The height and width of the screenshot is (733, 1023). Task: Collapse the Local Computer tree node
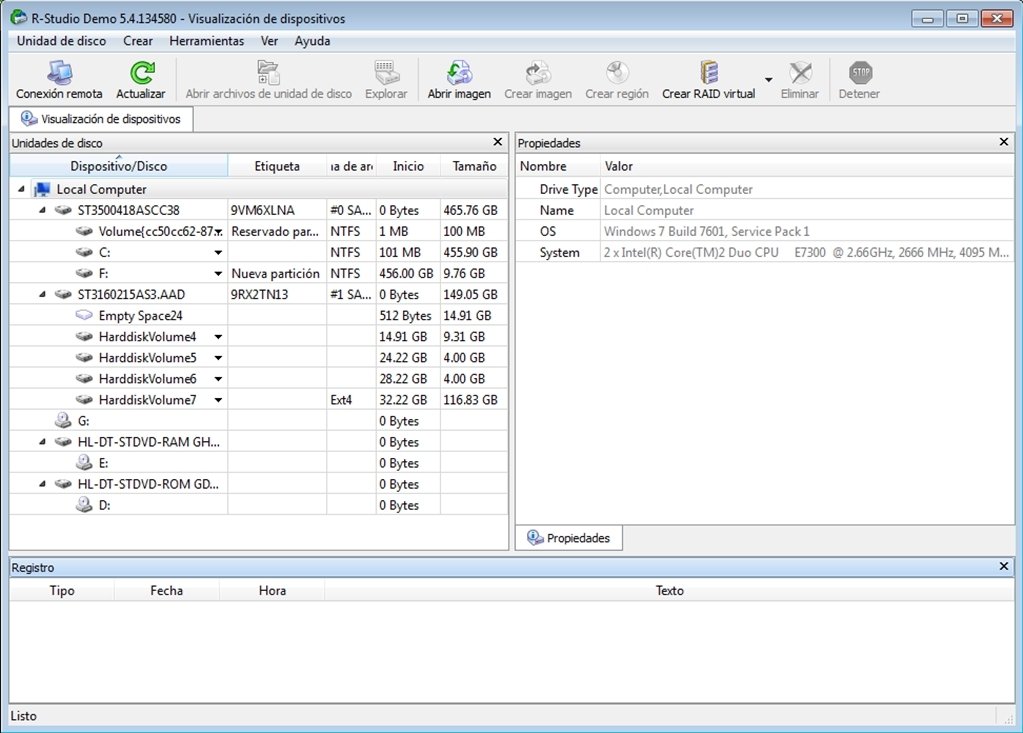click(x=22, y=189)
